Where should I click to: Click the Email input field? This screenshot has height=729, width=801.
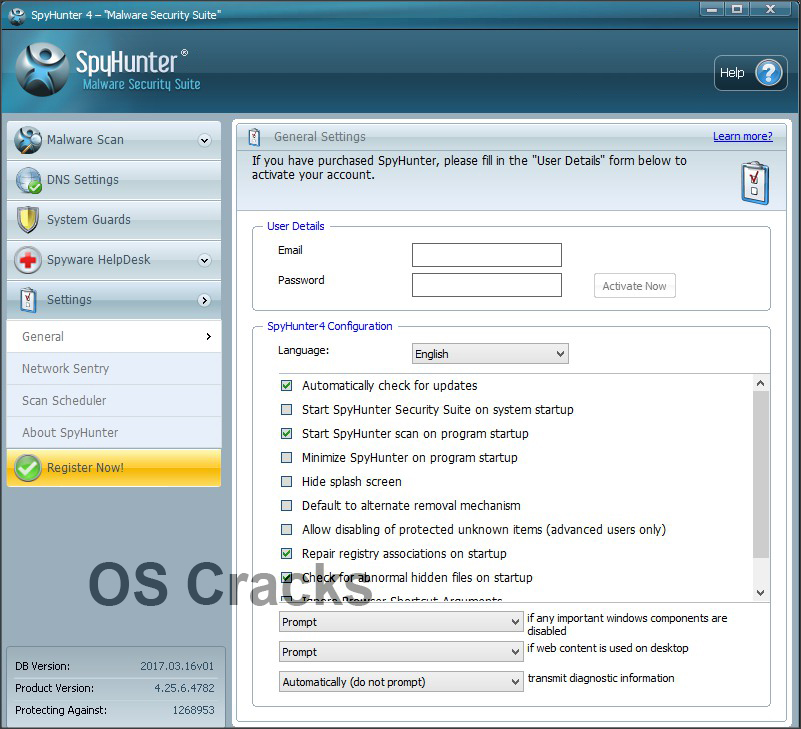point(487,255)
